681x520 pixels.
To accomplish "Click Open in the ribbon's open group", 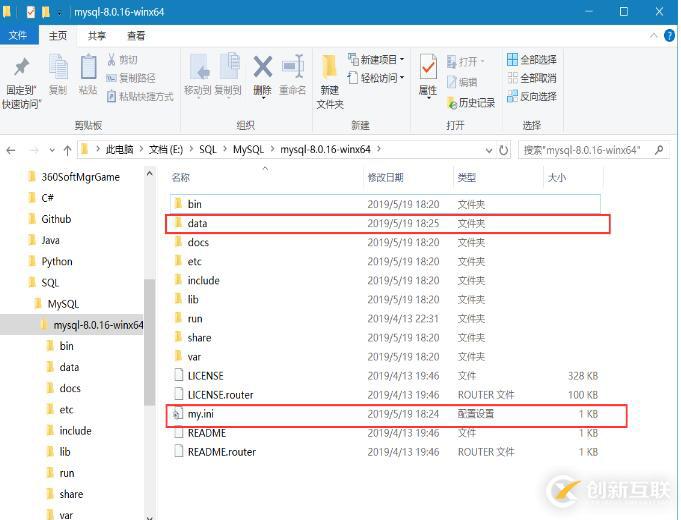I will [x=465, y=61].
